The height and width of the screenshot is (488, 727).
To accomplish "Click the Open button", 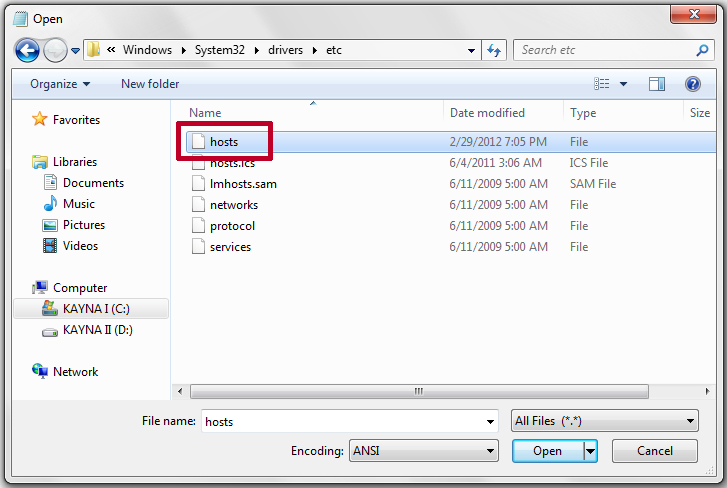I will 548,451.
